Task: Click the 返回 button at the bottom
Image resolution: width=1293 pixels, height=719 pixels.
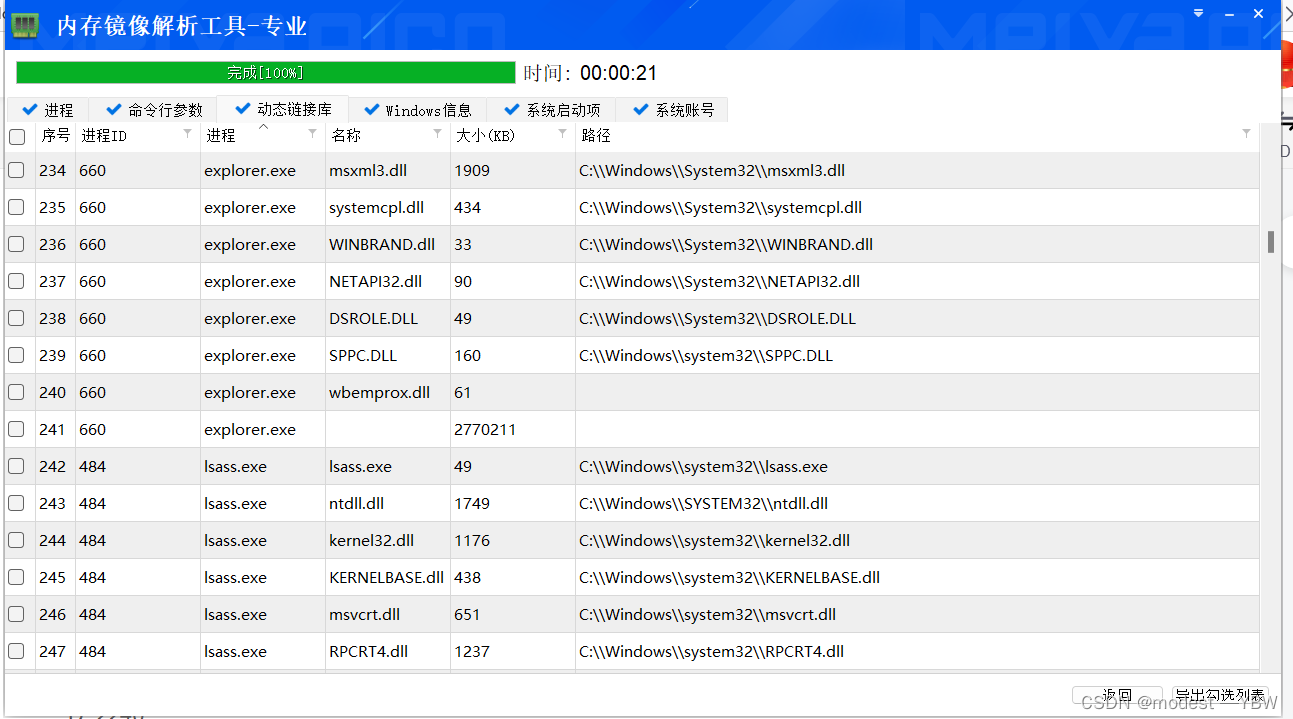Action: point(1117,695)
